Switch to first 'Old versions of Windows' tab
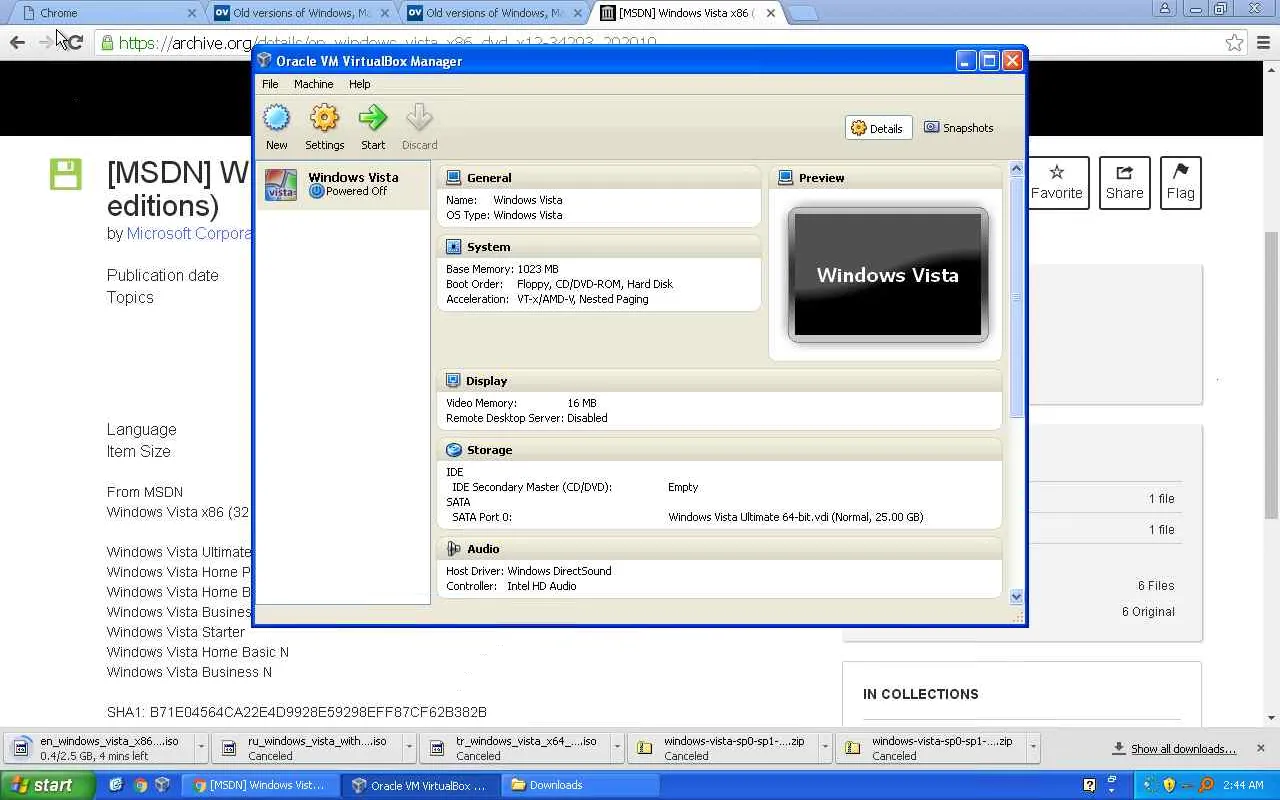 coord(302,13)
